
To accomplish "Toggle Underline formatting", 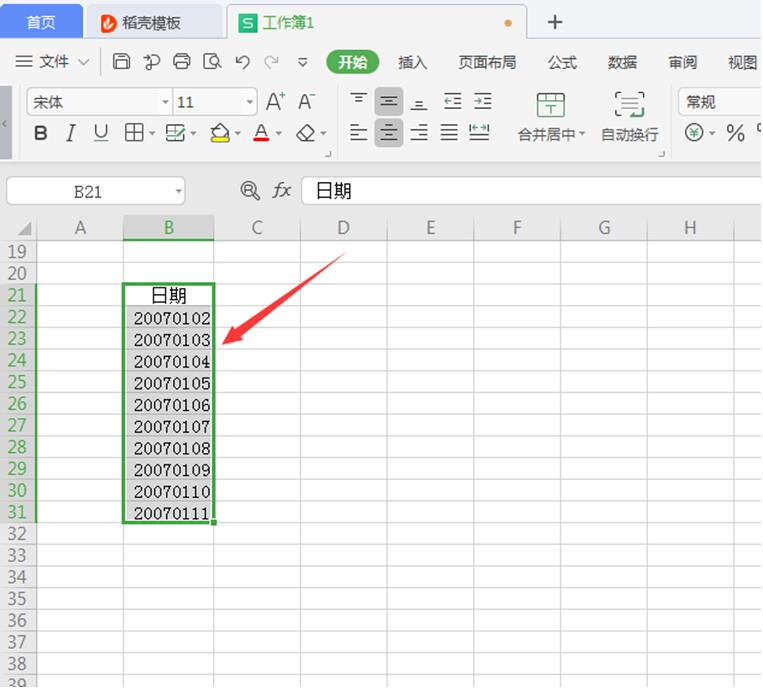I will pyautogui.click(x=101, y=132).
